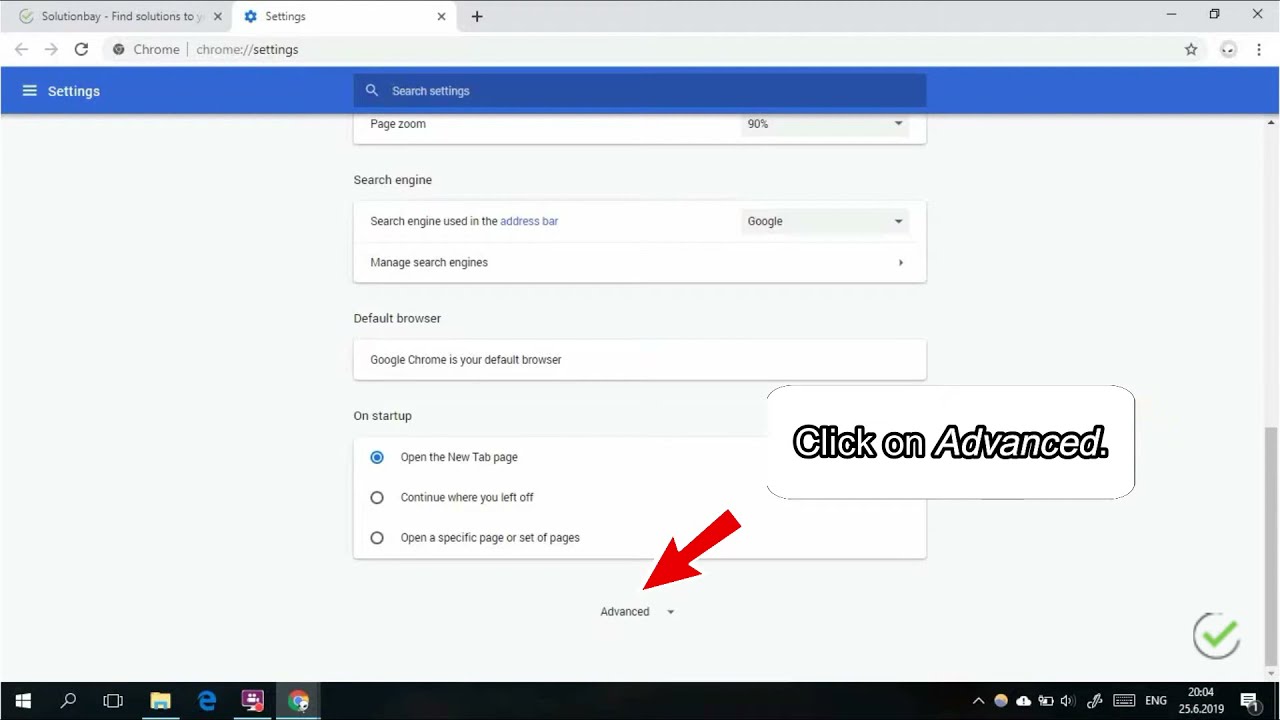Click the On startup section heading
This screenshot has width=1280, height=720.
(x=382, y=416)
